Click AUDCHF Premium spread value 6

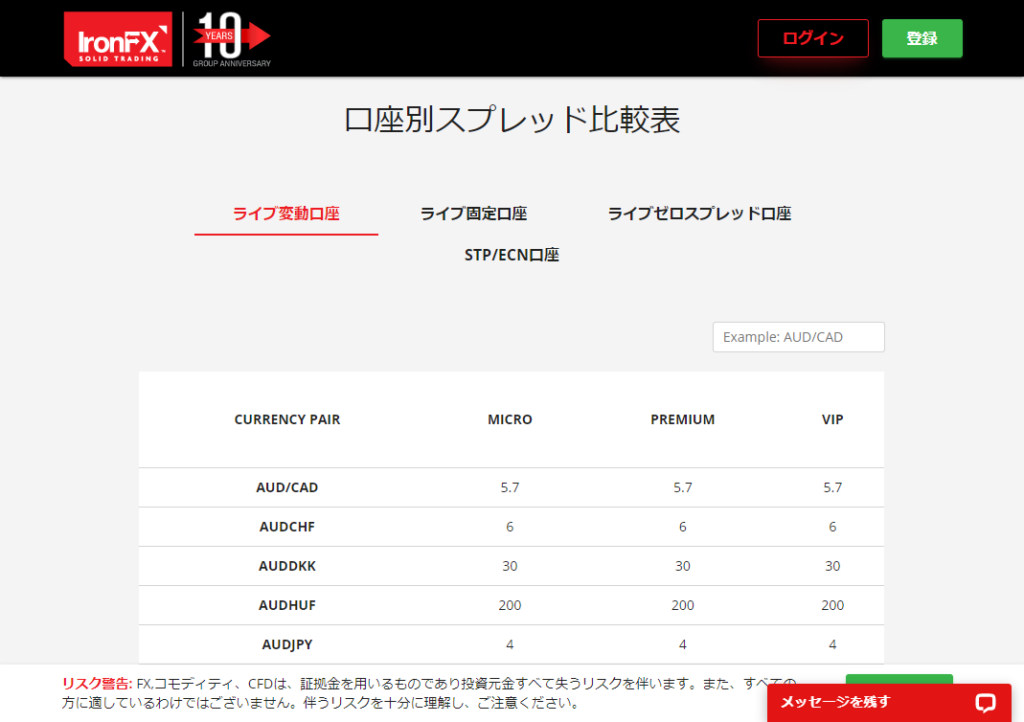point(682,527)
